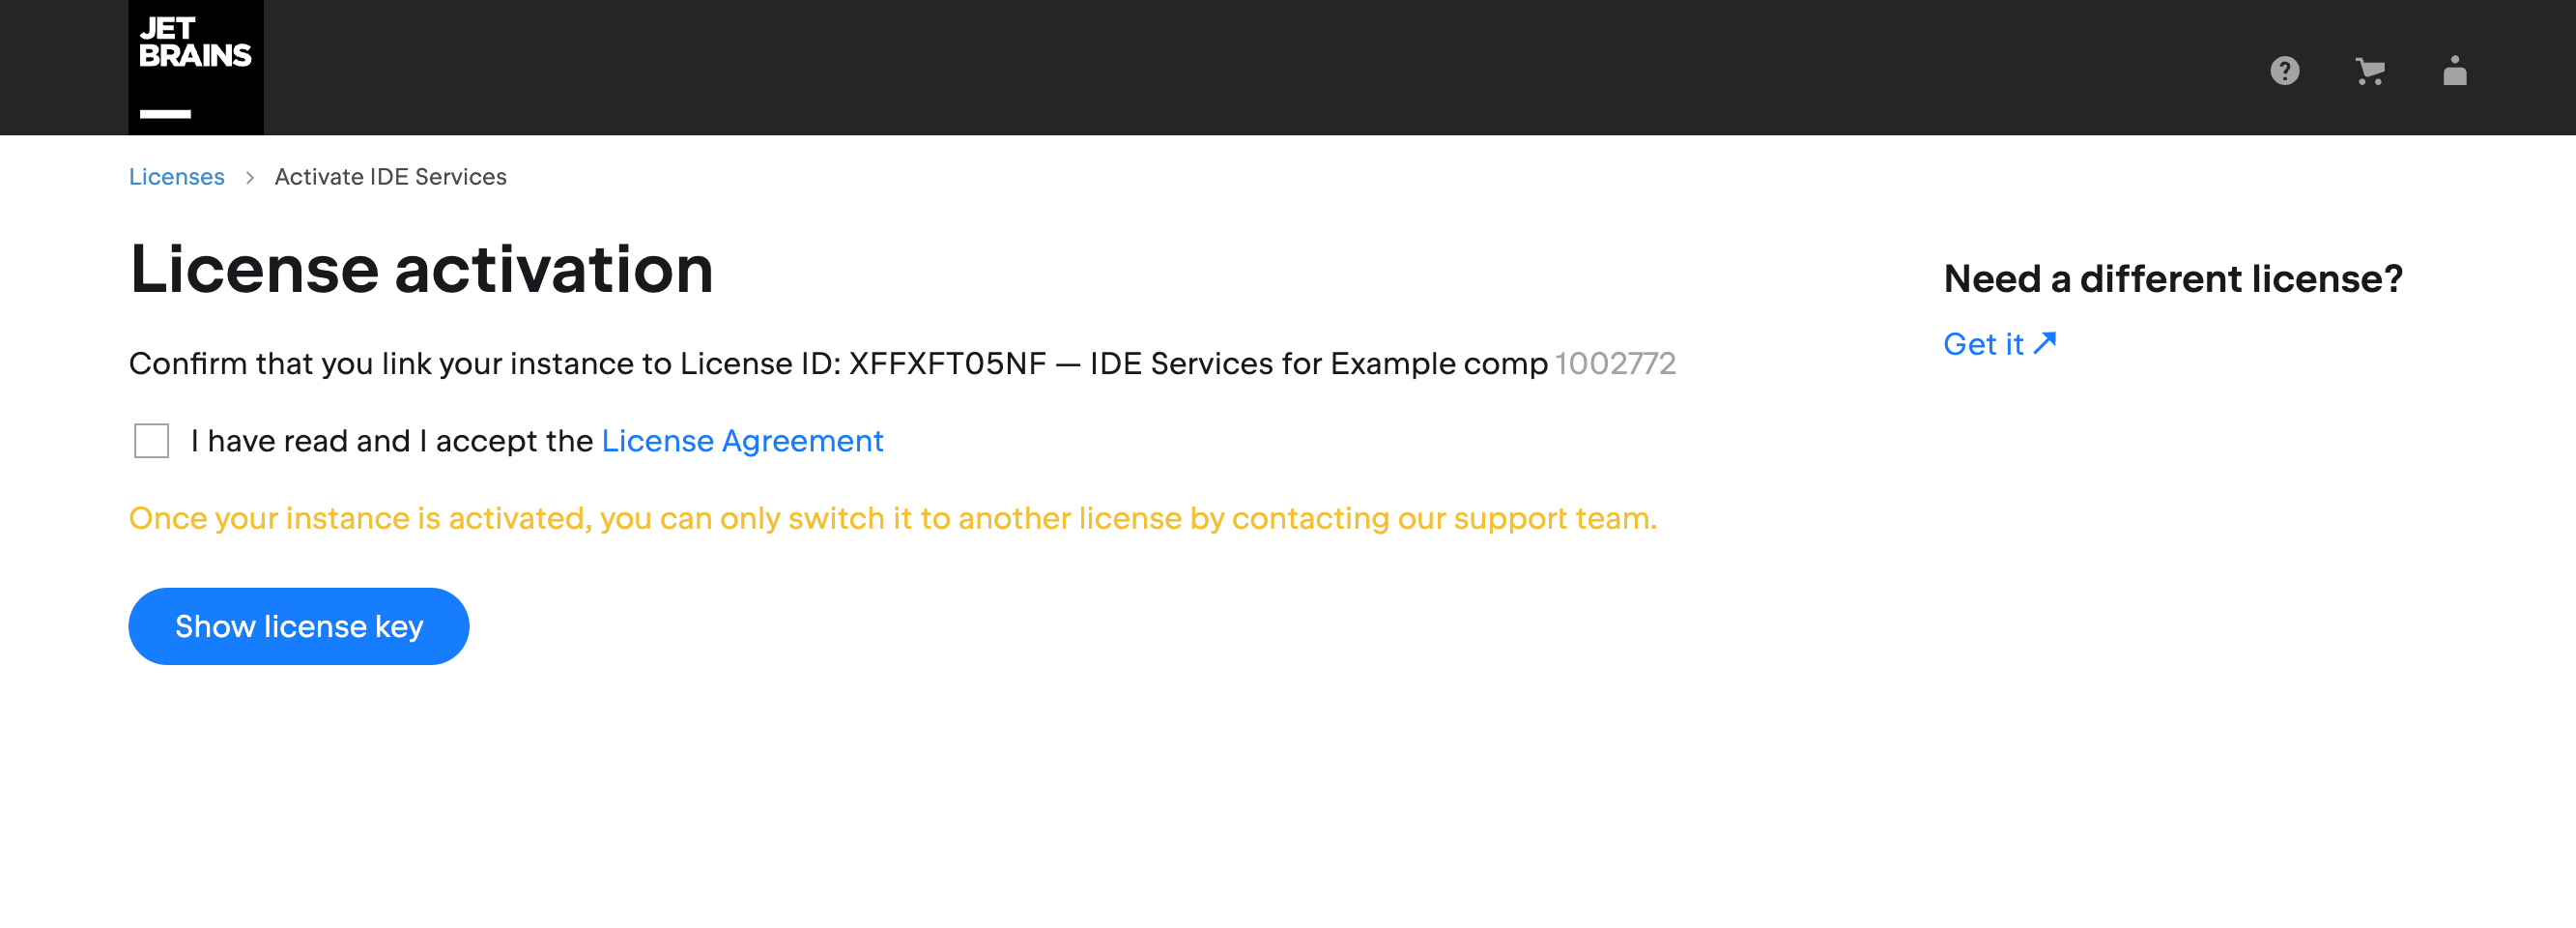Viewport: 2576px width, 928px height.
Task: Select 'Activate IDE Services' in the breadcrumb
Action: tap(390, 176)
